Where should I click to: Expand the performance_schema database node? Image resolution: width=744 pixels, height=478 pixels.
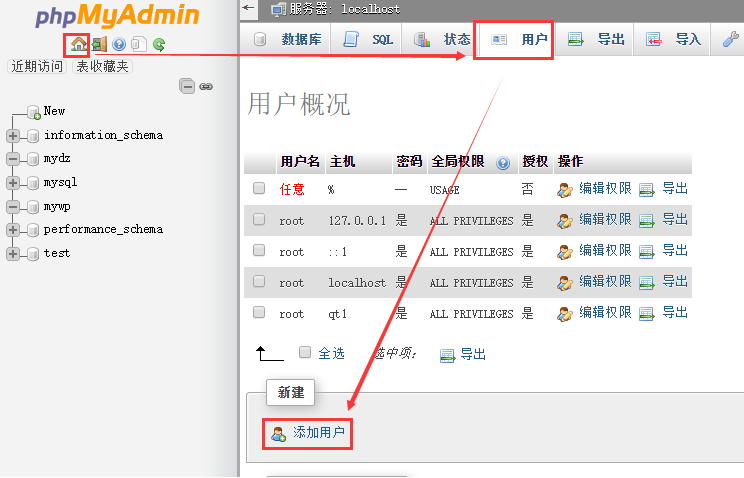pos(13,230)
